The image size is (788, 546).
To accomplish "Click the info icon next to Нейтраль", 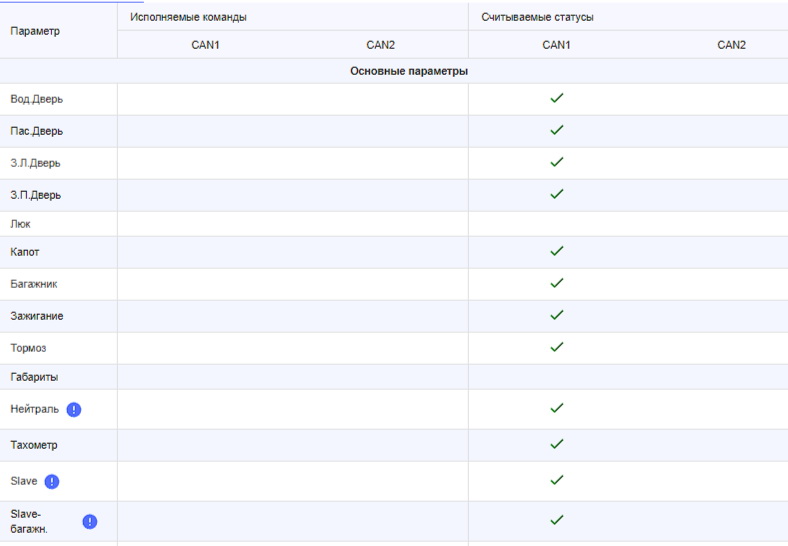I will point(73,409).
